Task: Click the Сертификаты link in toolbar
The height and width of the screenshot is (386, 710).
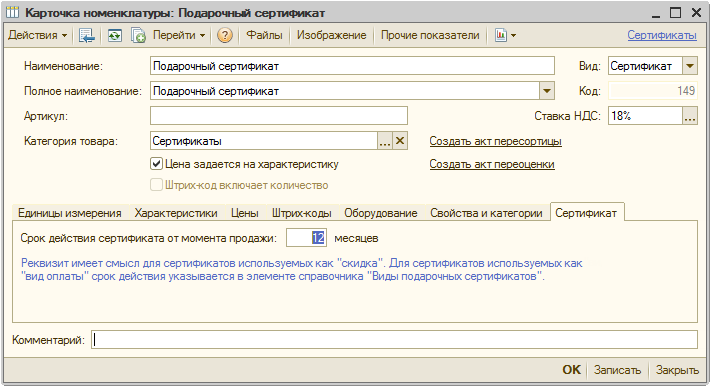Action: point(662,35)
